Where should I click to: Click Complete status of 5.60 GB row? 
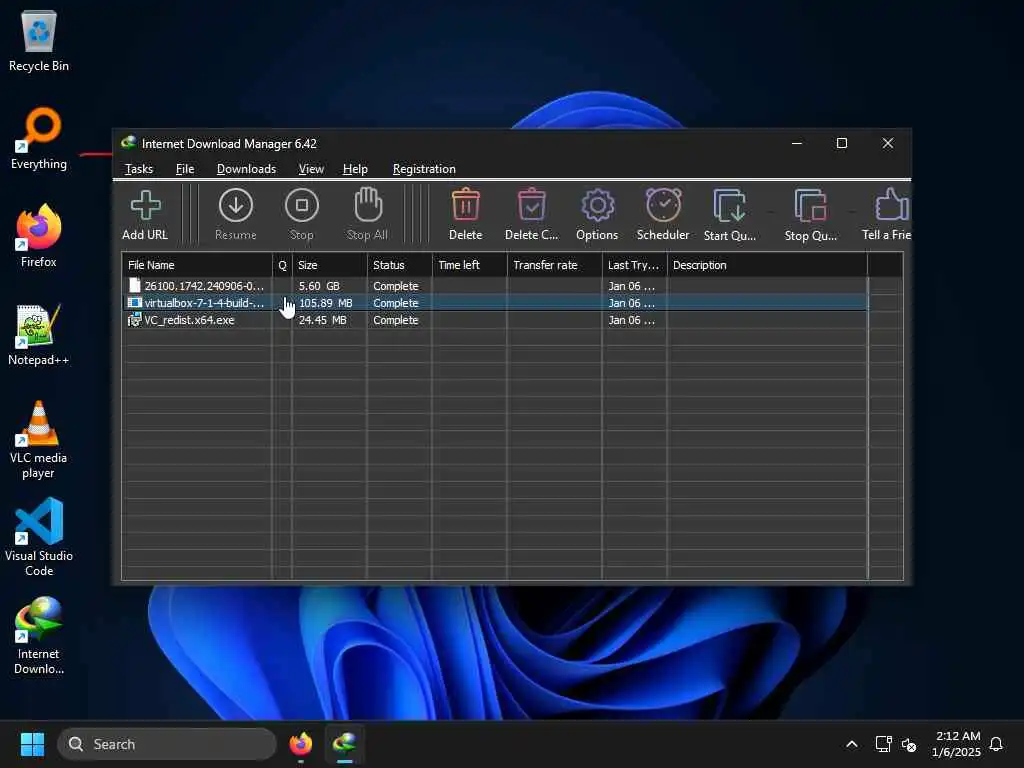[x=396, y=286]
